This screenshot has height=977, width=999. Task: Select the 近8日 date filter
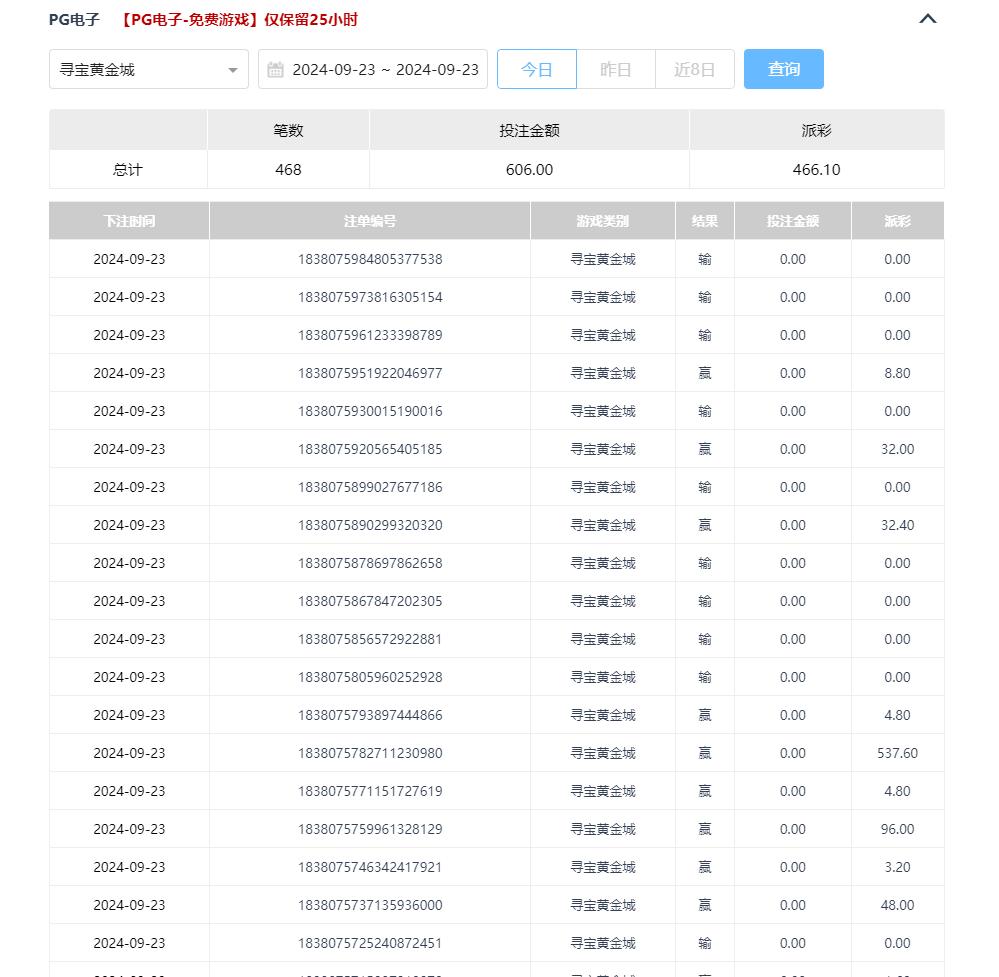(694, 70)
